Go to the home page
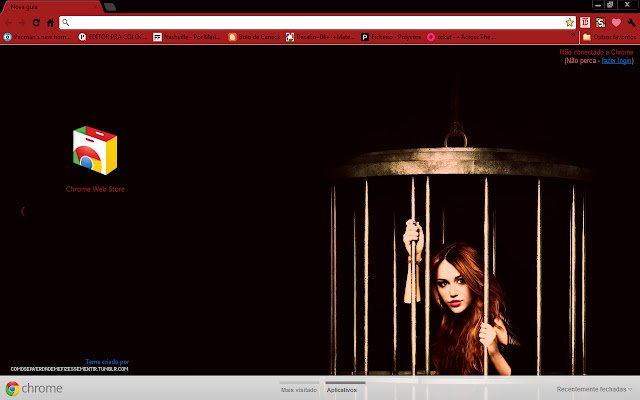The width and height of the screenshot is (640, 400). click(x=50, y=23)
